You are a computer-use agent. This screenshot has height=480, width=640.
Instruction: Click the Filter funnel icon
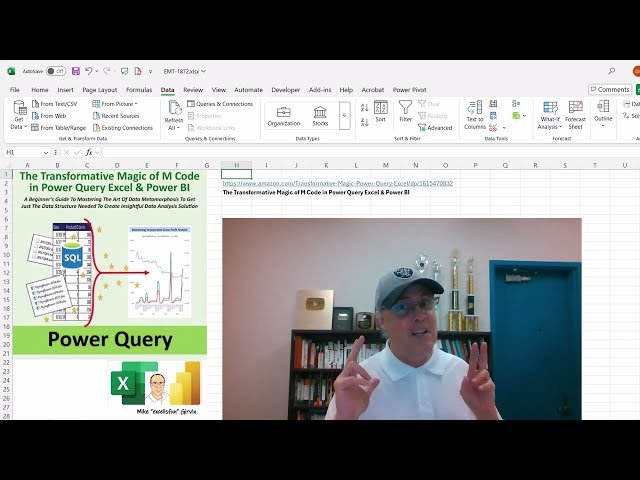coord(405,111)
